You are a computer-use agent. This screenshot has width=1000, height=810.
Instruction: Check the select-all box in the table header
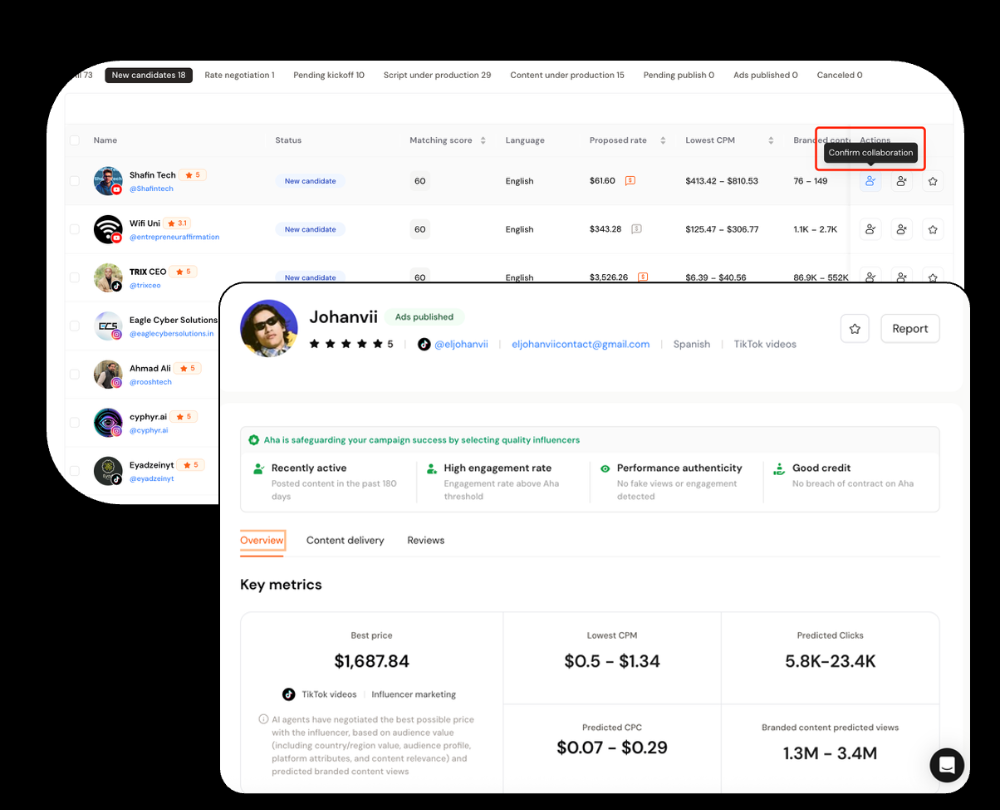74,140
